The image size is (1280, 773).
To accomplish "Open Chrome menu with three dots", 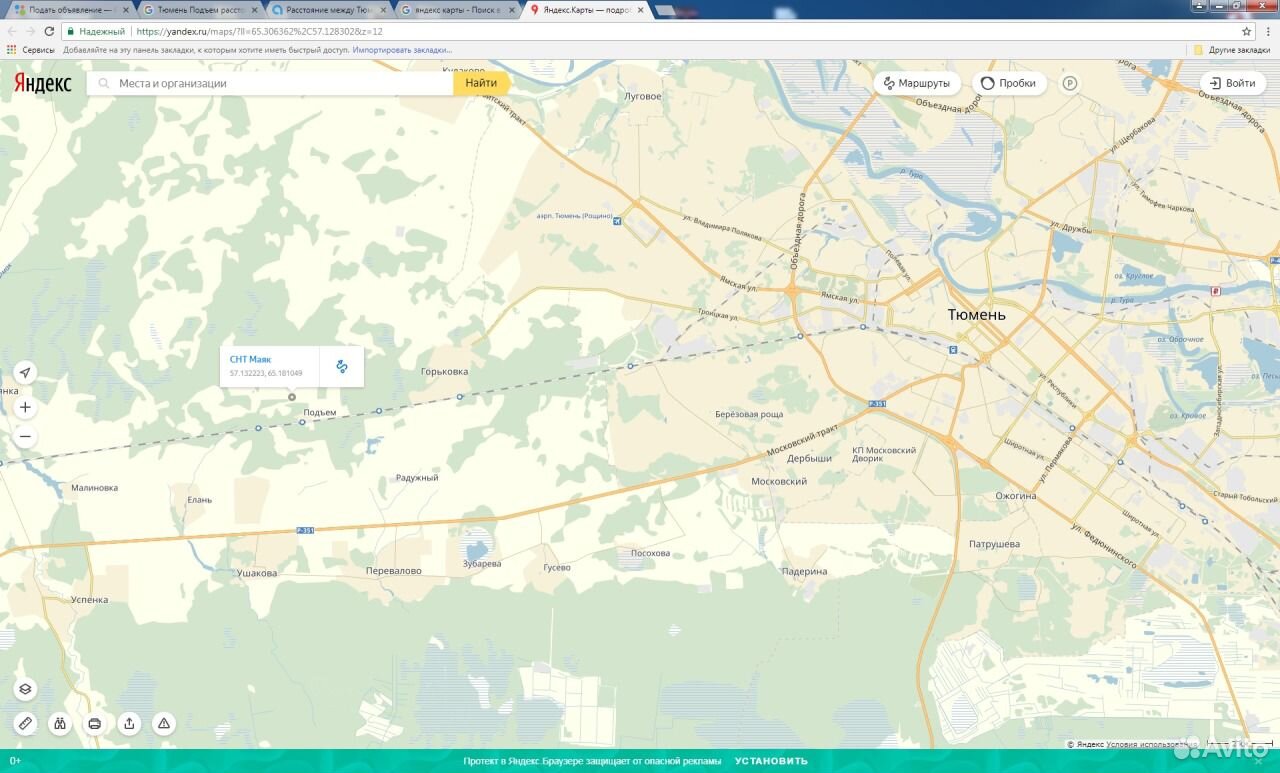I will point(1268,31).
